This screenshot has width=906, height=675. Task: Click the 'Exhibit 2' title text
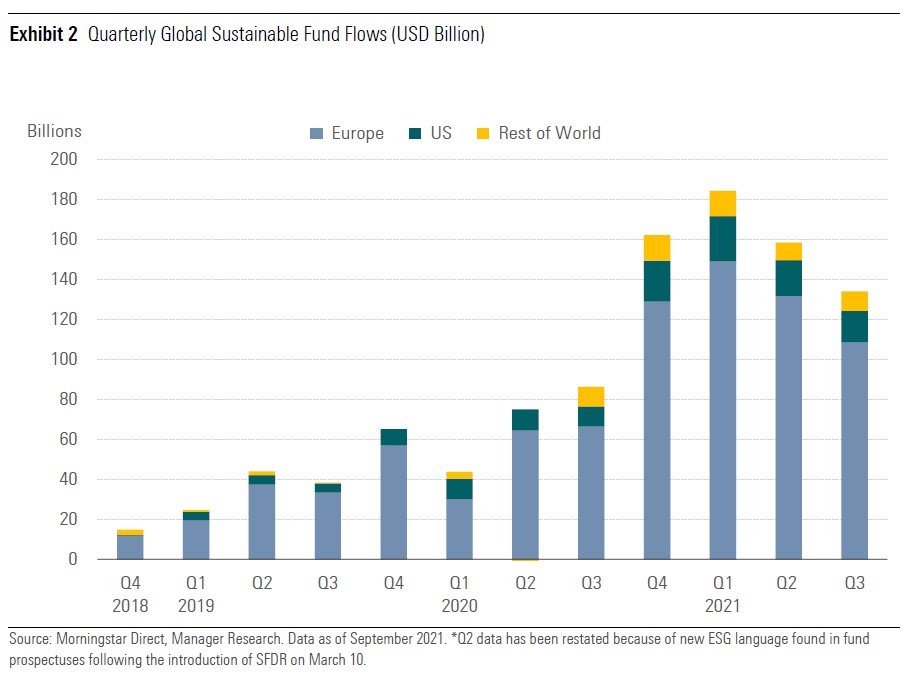[46, 35]
